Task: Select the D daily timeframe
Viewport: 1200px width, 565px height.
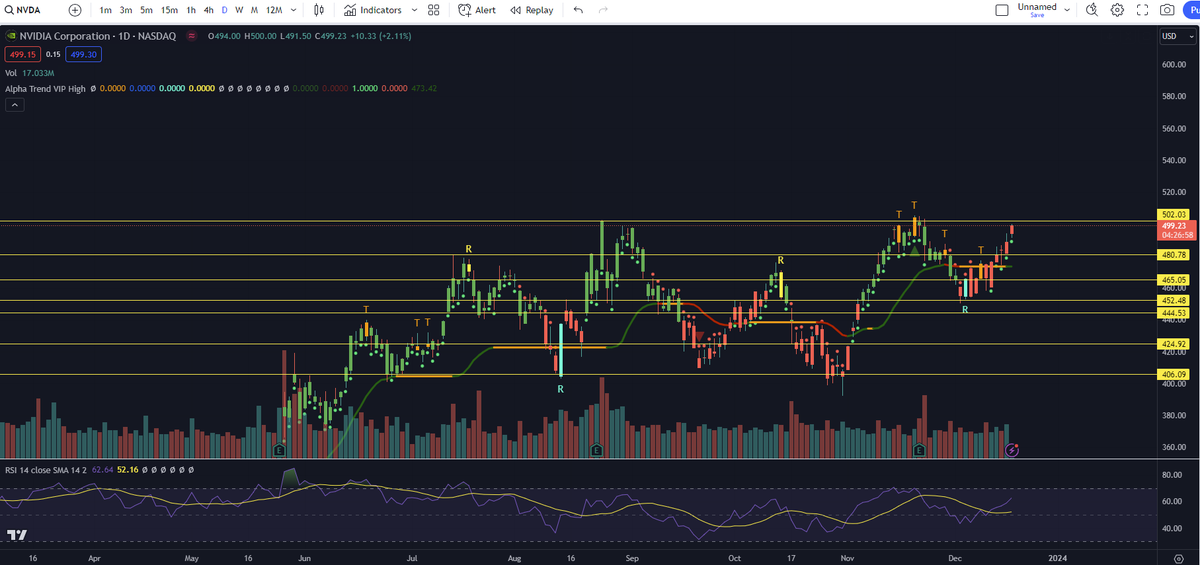Action: (224, 10)
